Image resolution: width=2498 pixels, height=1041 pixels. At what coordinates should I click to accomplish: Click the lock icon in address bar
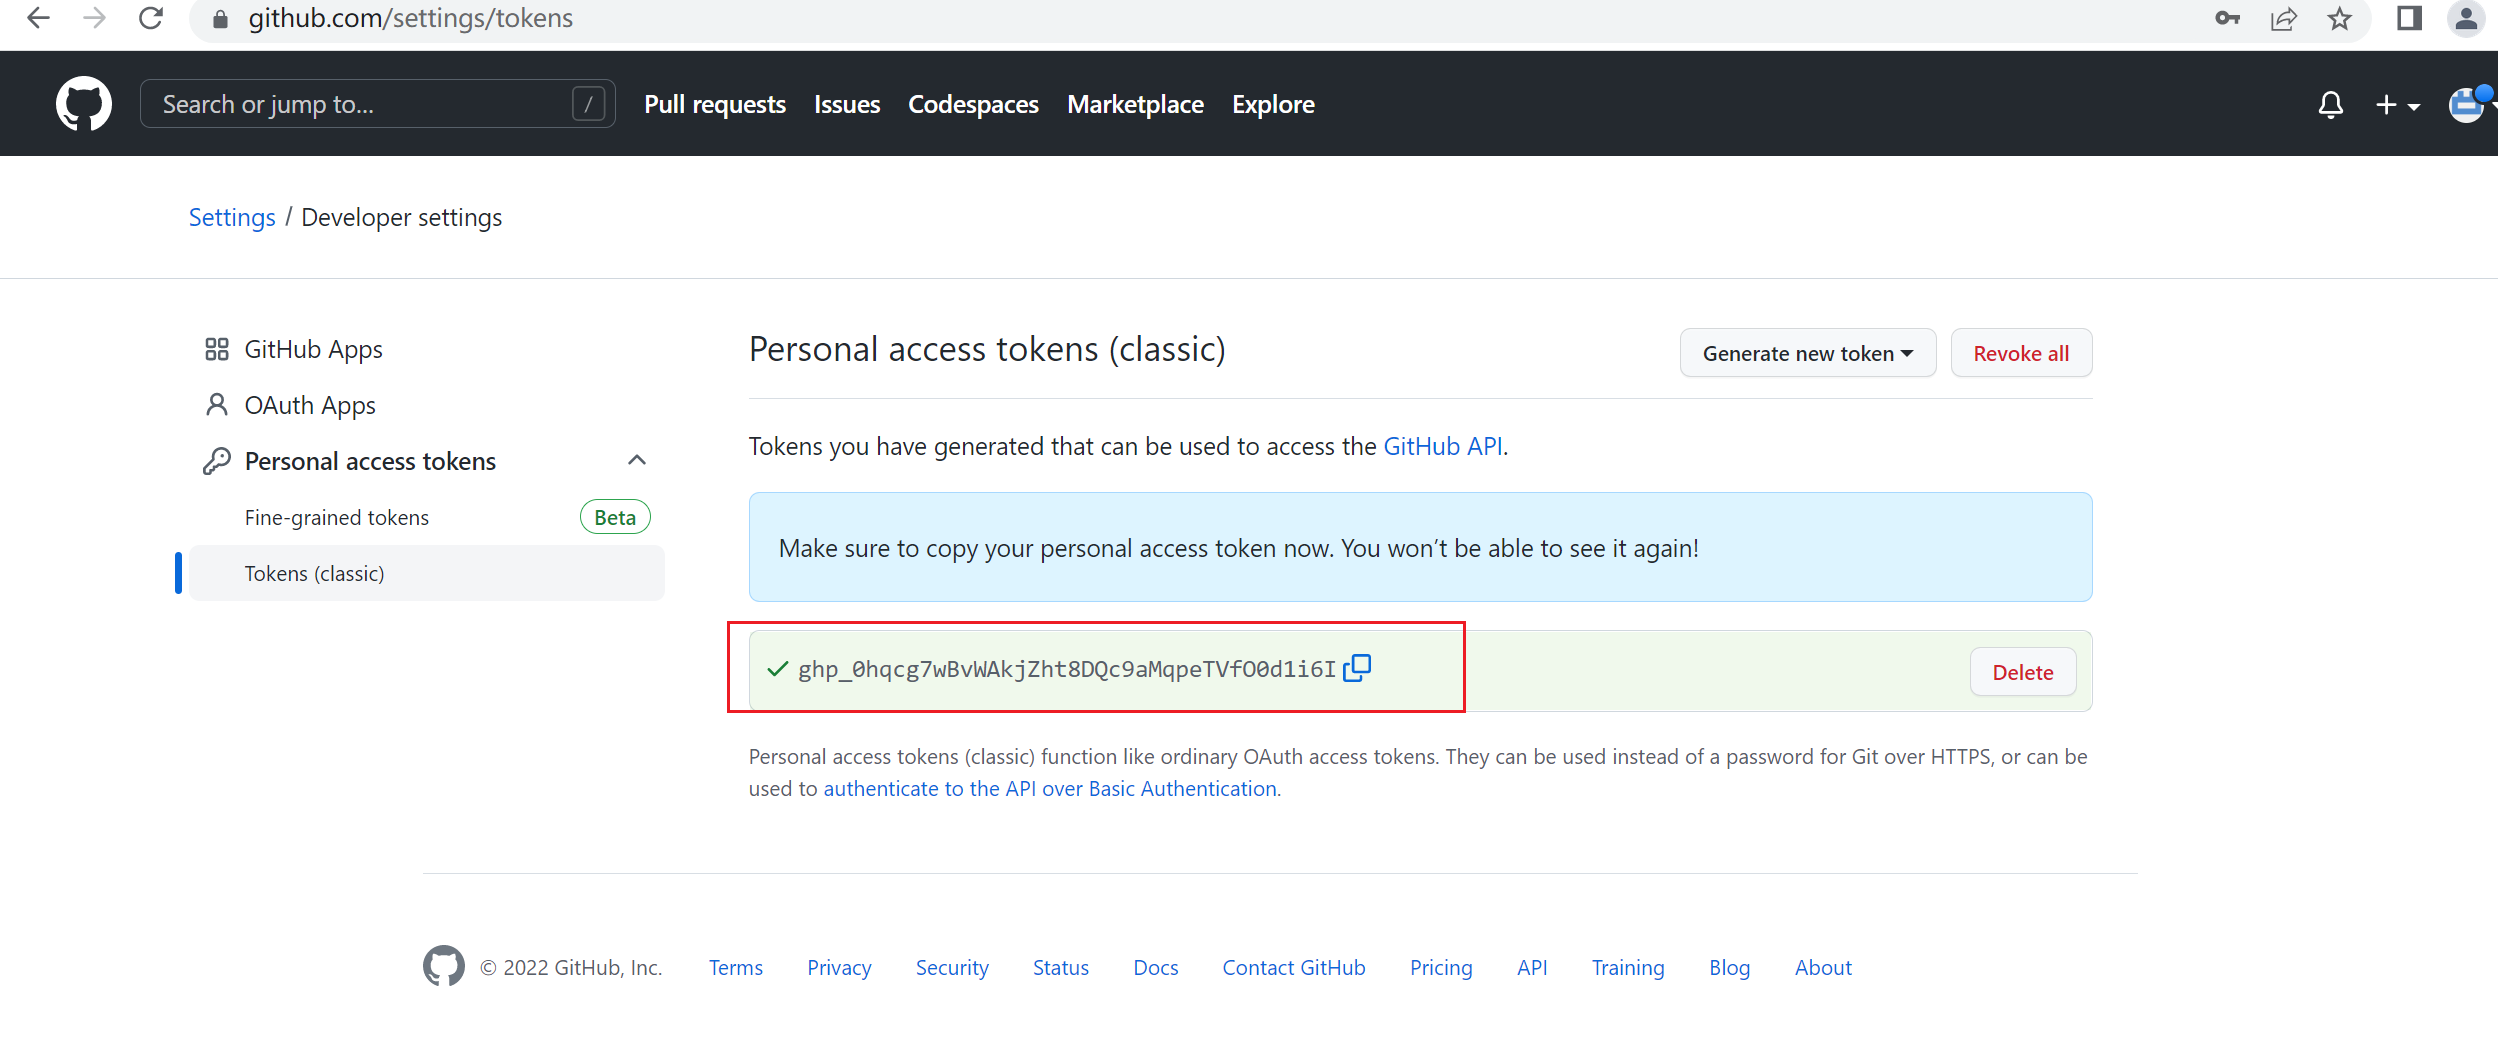click(221, 19)
